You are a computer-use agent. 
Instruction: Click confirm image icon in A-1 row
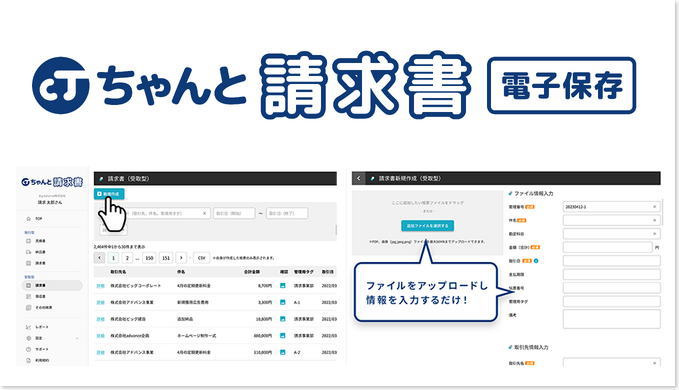[283, 302]
